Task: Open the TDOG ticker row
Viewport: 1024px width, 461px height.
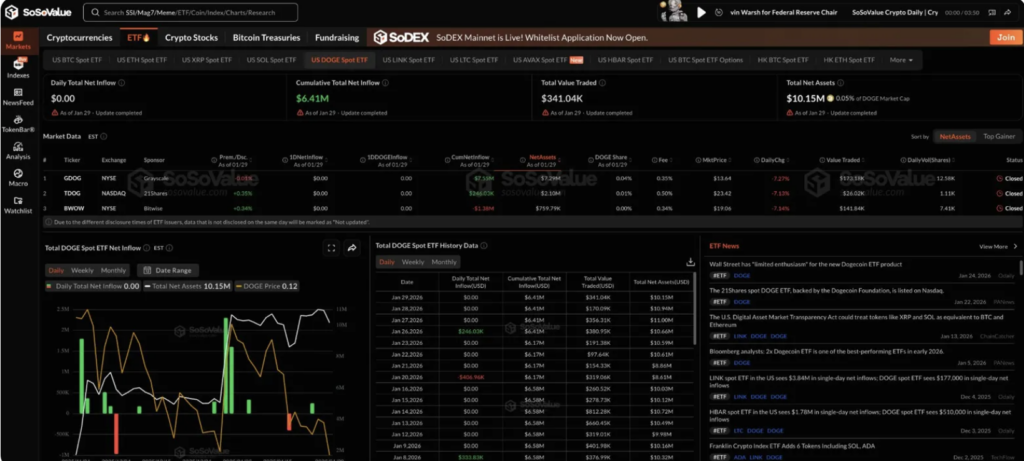Action: pyautogui.click(x=533, y=193)
